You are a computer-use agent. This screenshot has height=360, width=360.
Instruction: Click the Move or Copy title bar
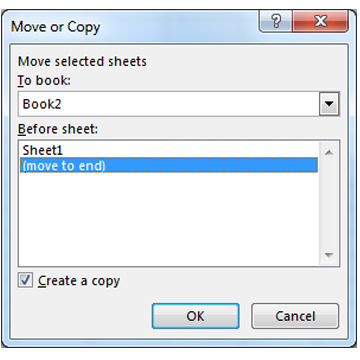(133, 27)
